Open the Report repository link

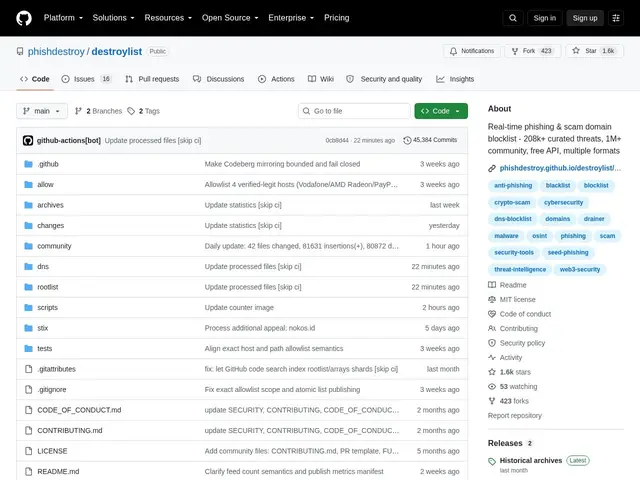coord(514,416)
